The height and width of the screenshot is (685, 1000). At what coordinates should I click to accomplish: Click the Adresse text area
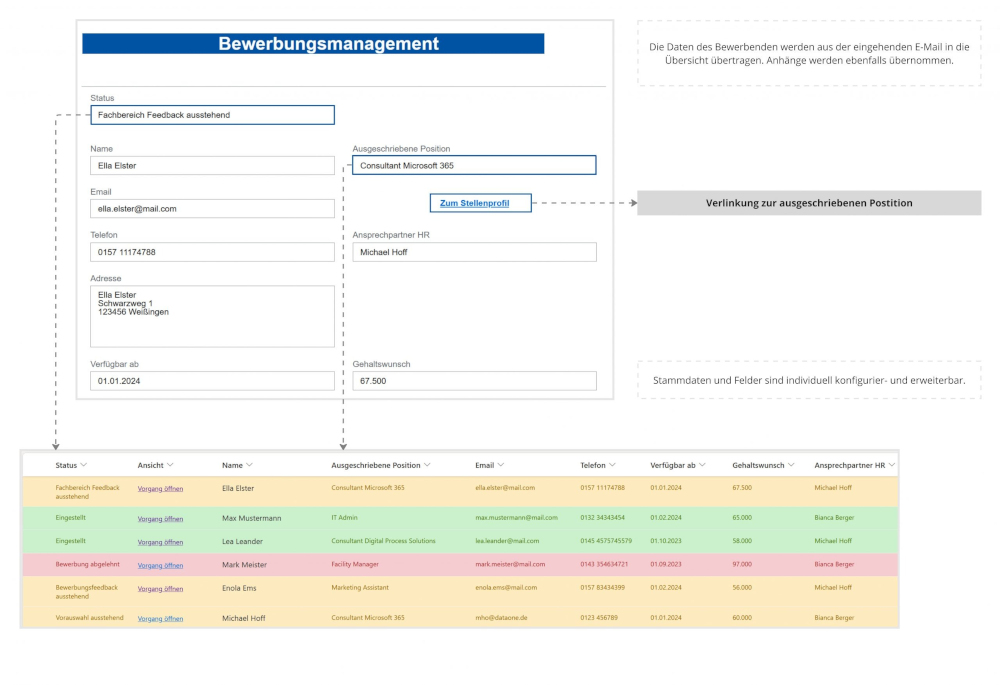[212, 316]
